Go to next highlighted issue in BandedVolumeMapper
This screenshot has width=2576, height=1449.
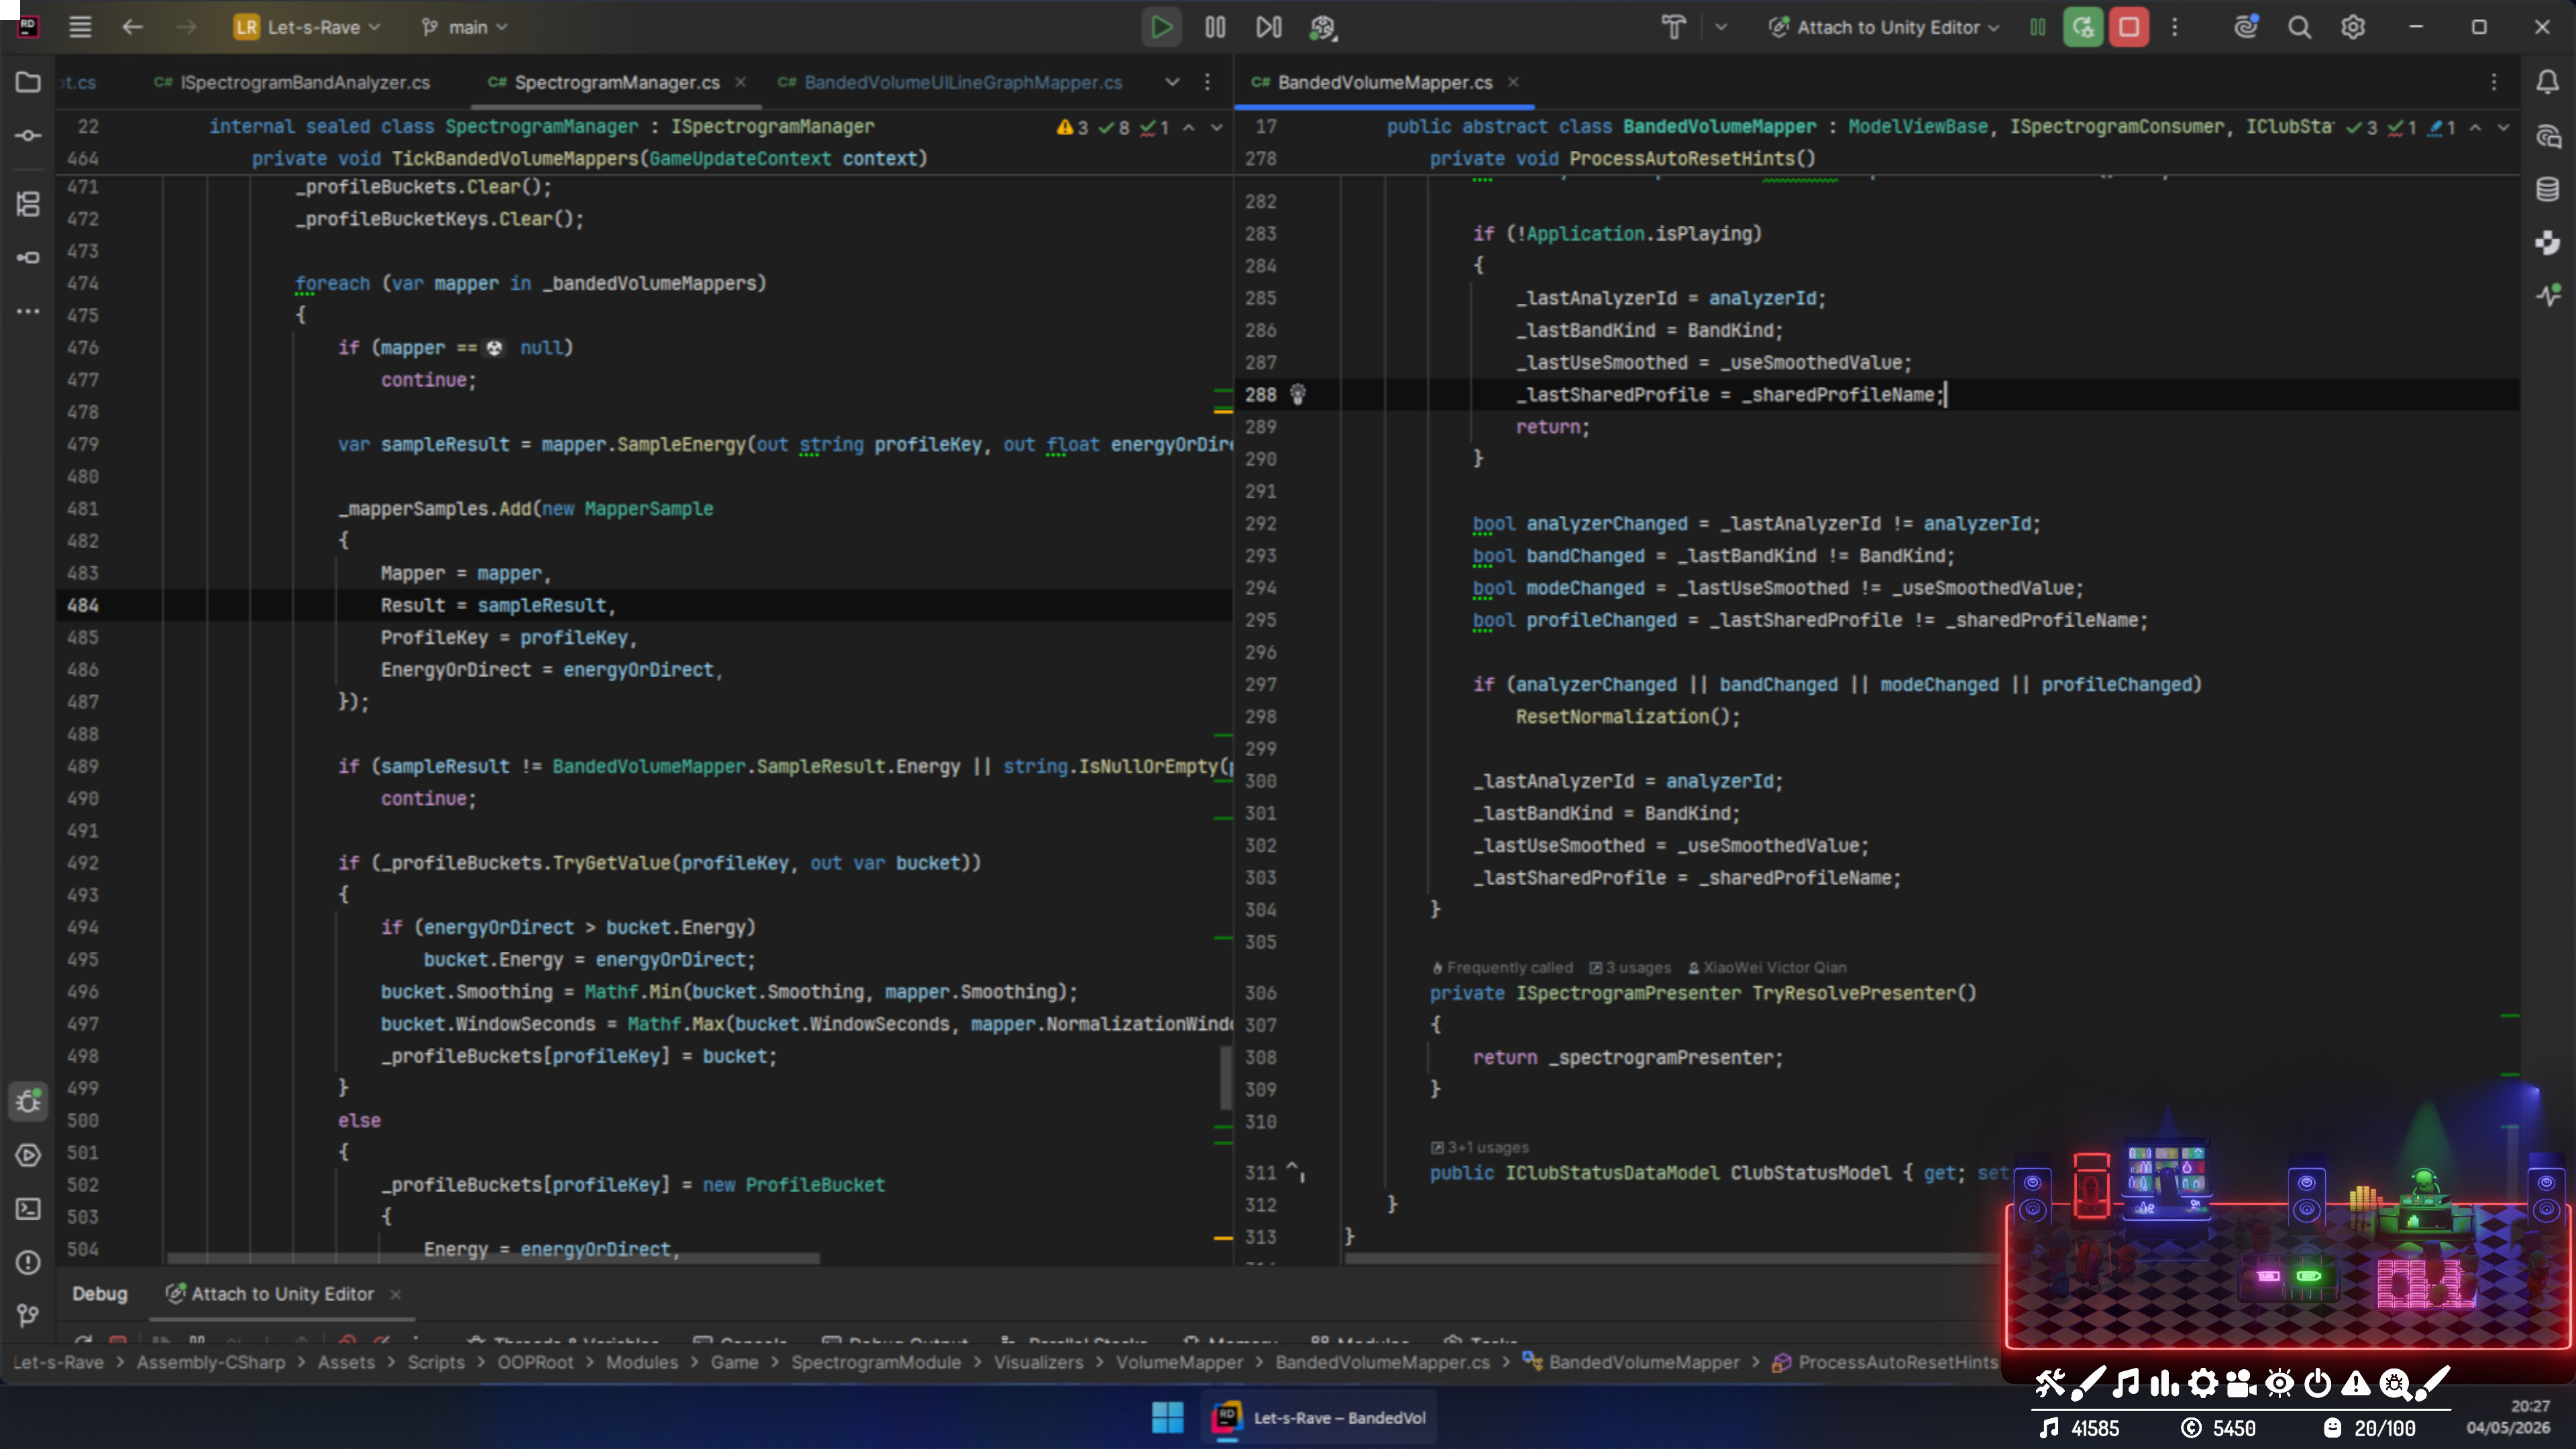coord(2503,127)
